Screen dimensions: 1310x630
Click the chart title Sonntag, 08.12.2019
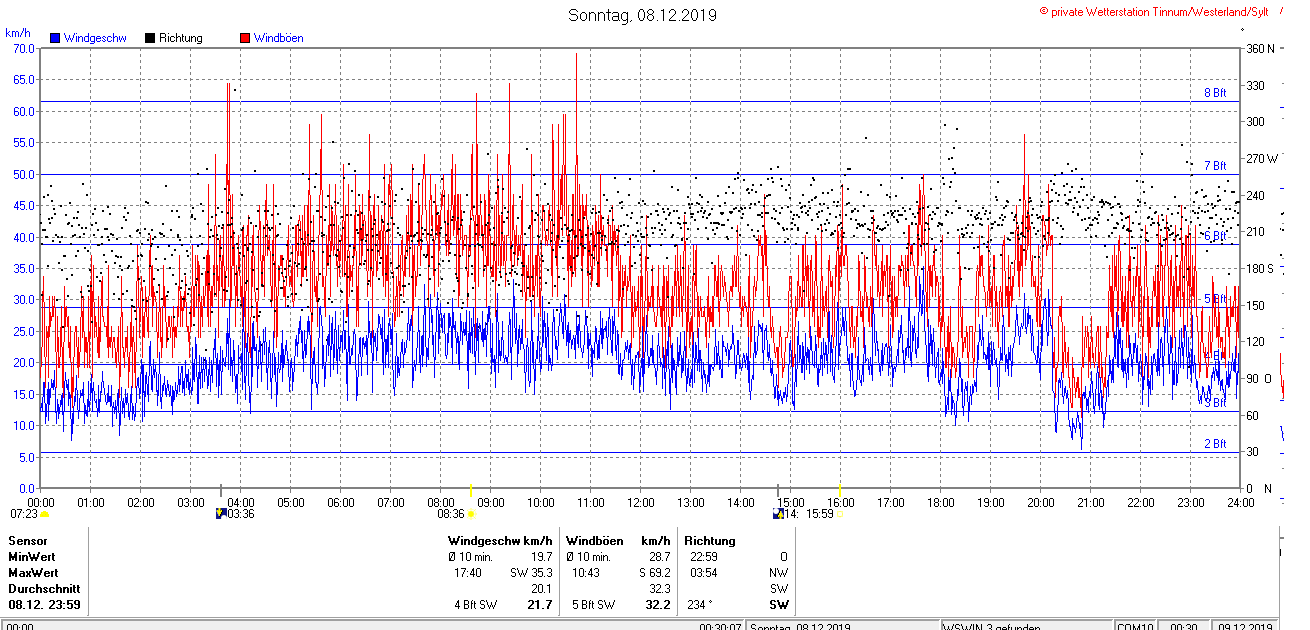coord(642,15)
